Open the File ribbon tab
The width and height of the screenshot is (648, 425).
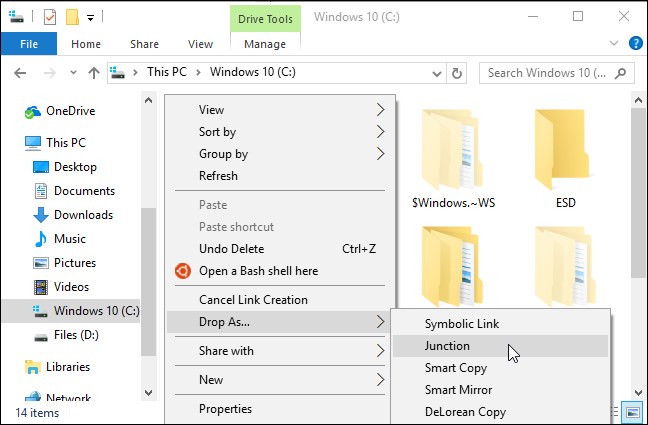tap(29, 44)
